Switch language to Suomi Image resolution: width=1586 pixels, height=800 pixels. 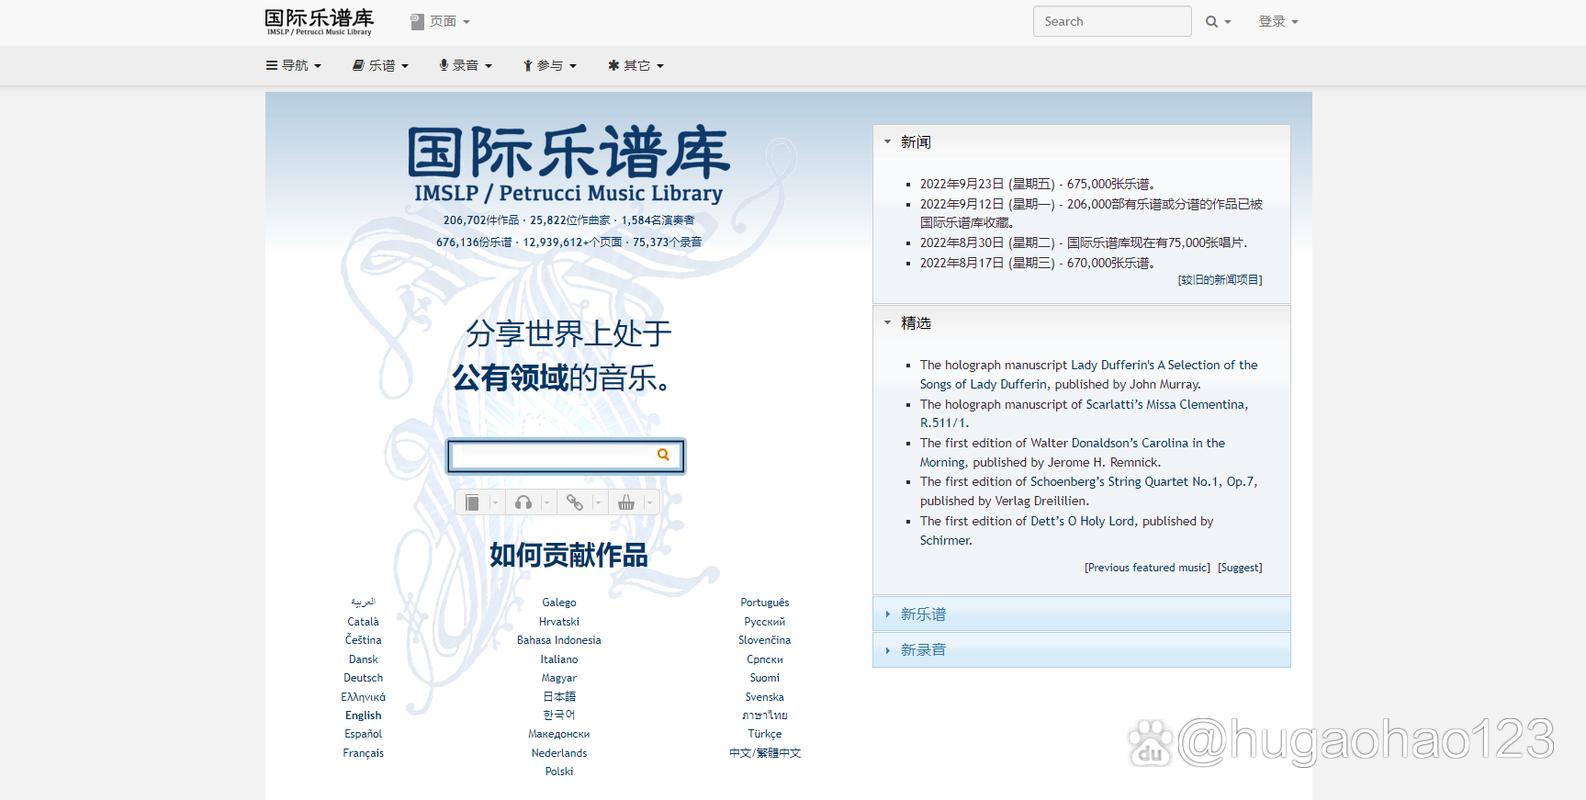(x=765, y=678)
